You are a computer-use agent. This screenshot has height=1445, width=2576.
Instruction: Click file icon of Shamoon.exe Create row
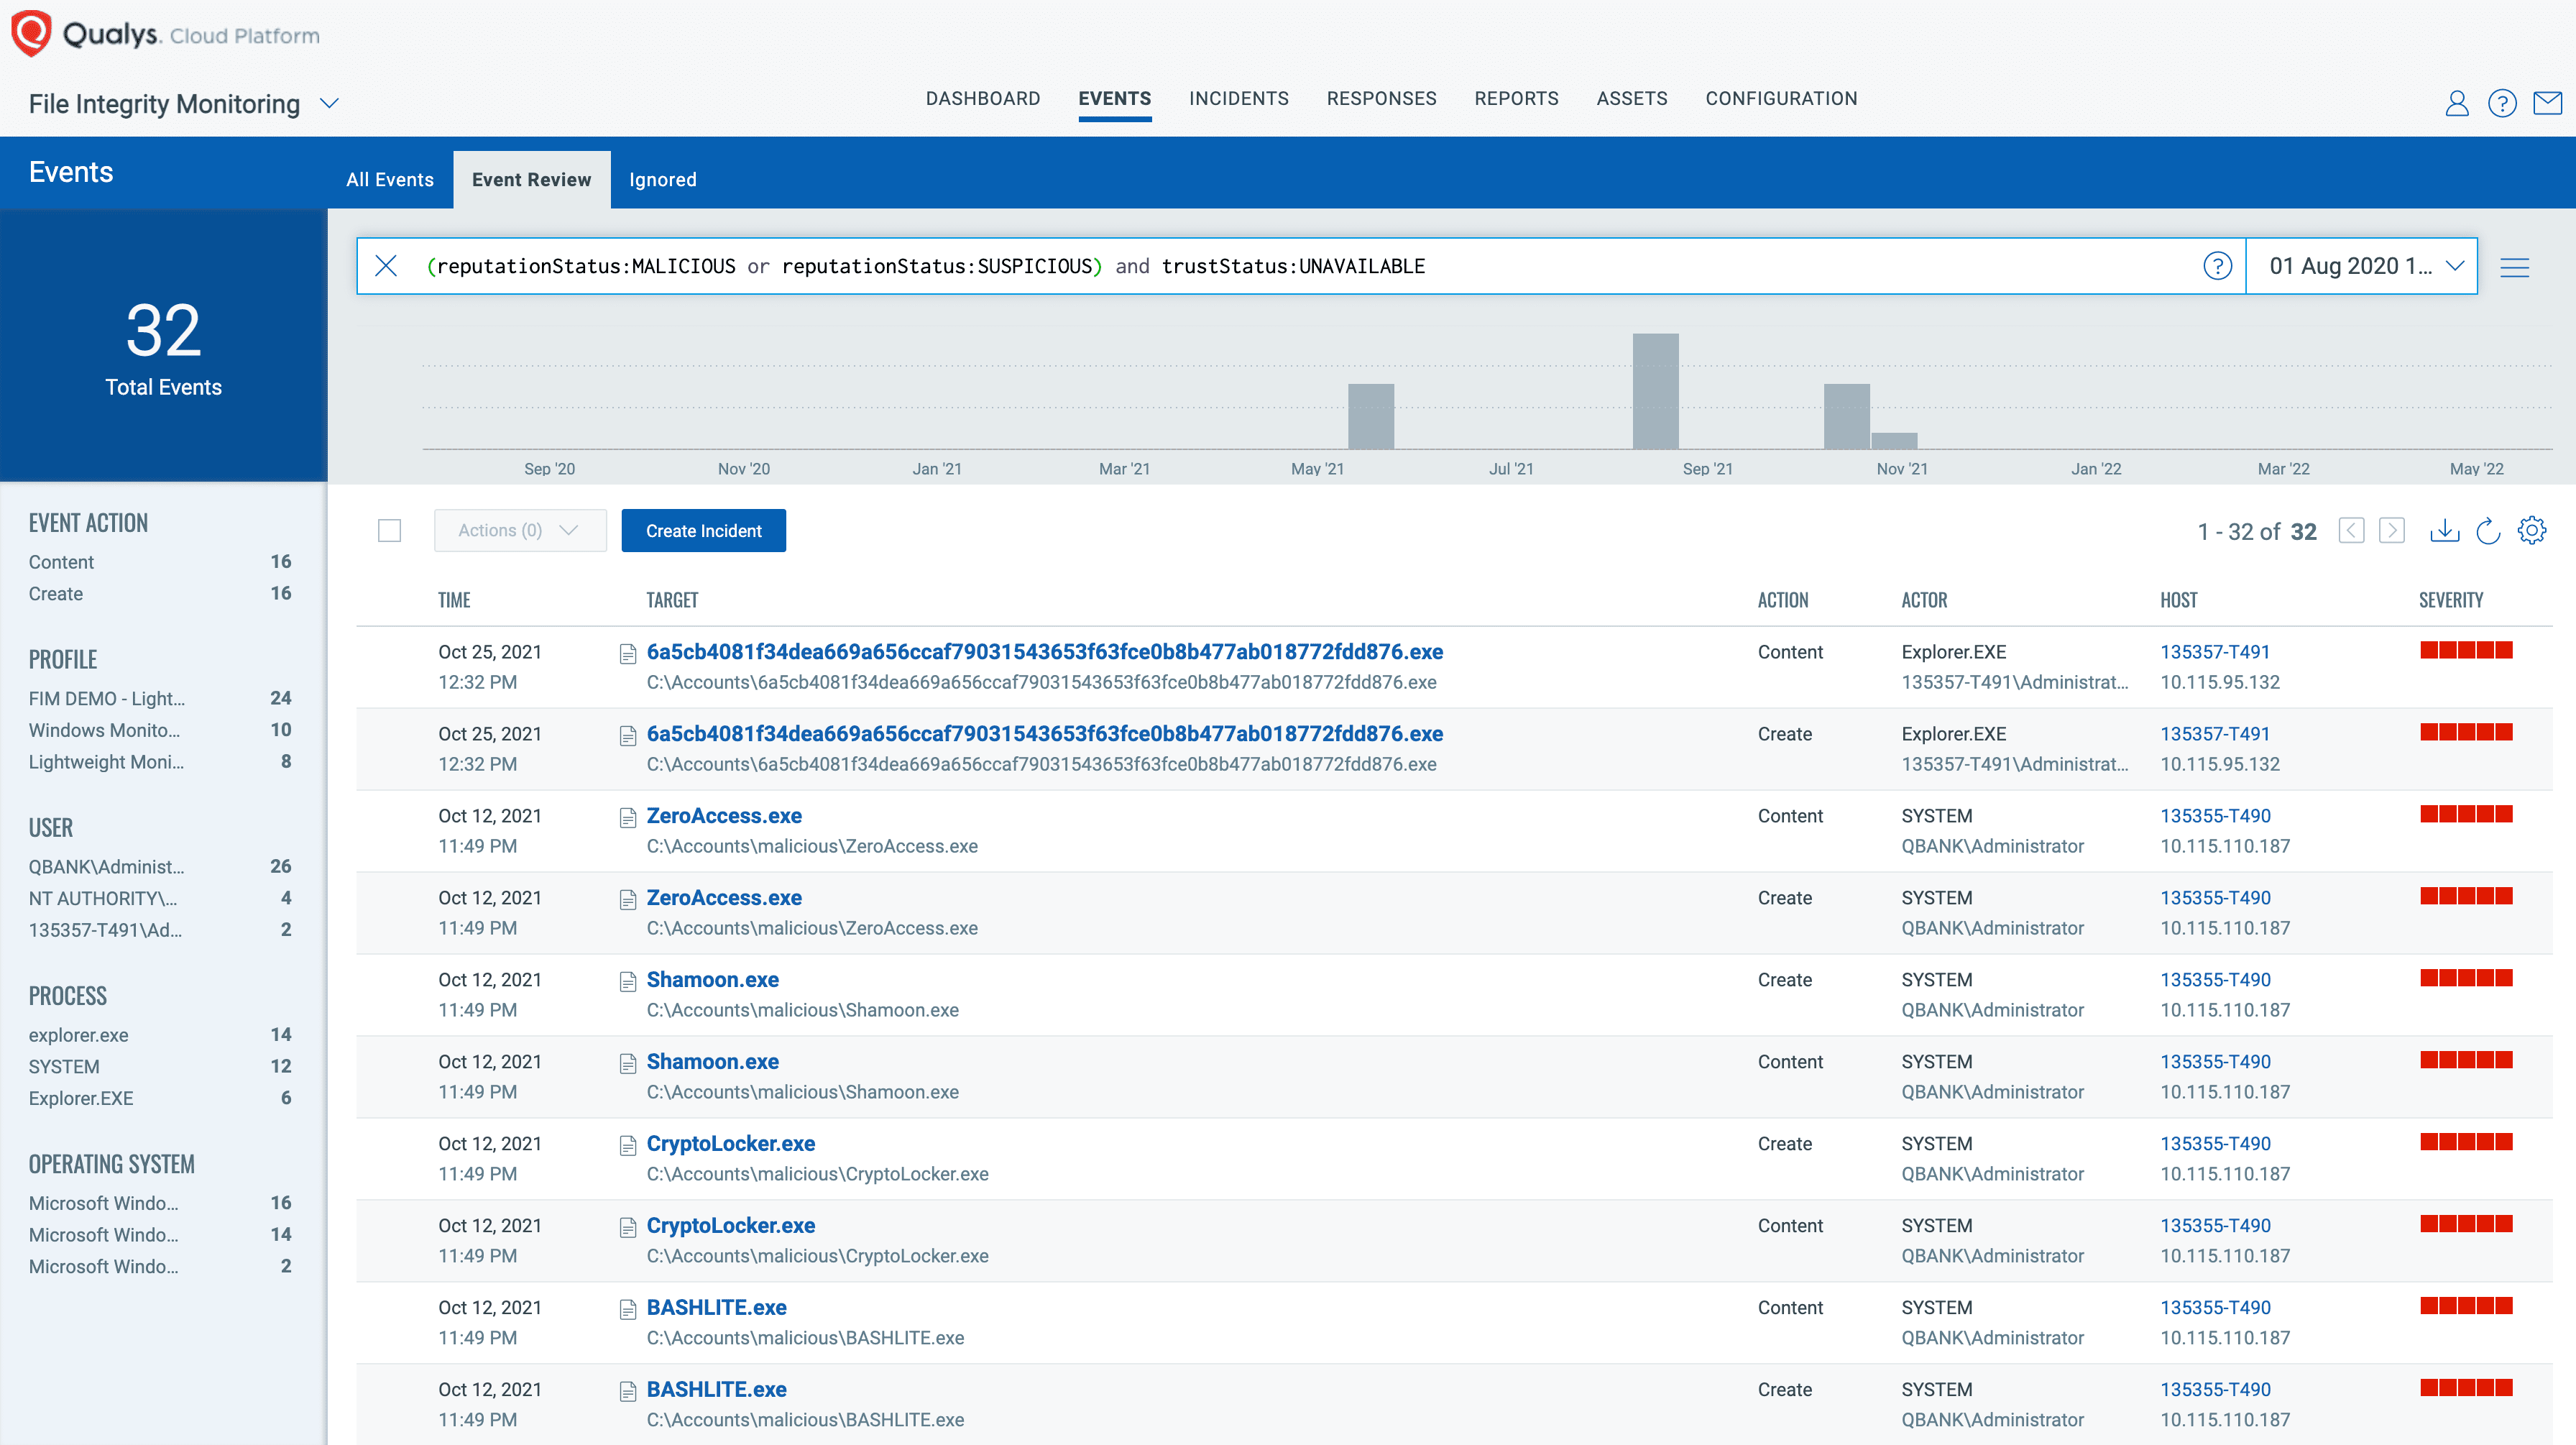[628, 982]
